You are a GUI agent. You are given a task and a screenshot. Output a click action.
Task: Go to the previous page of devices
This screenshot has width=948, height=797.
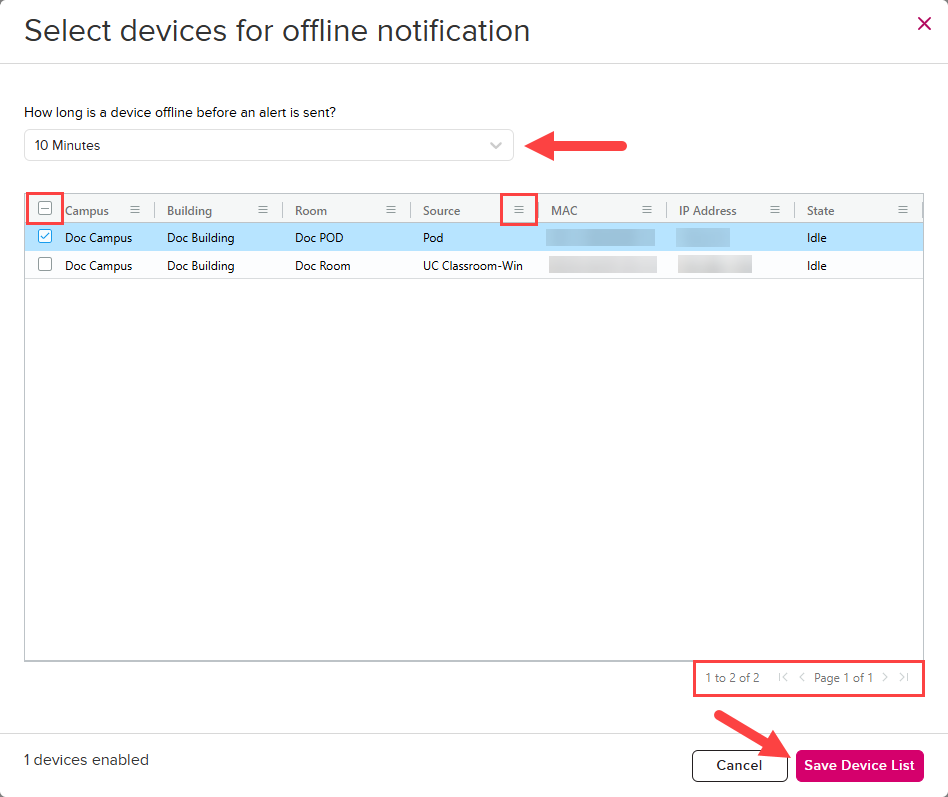coord(801,678)
